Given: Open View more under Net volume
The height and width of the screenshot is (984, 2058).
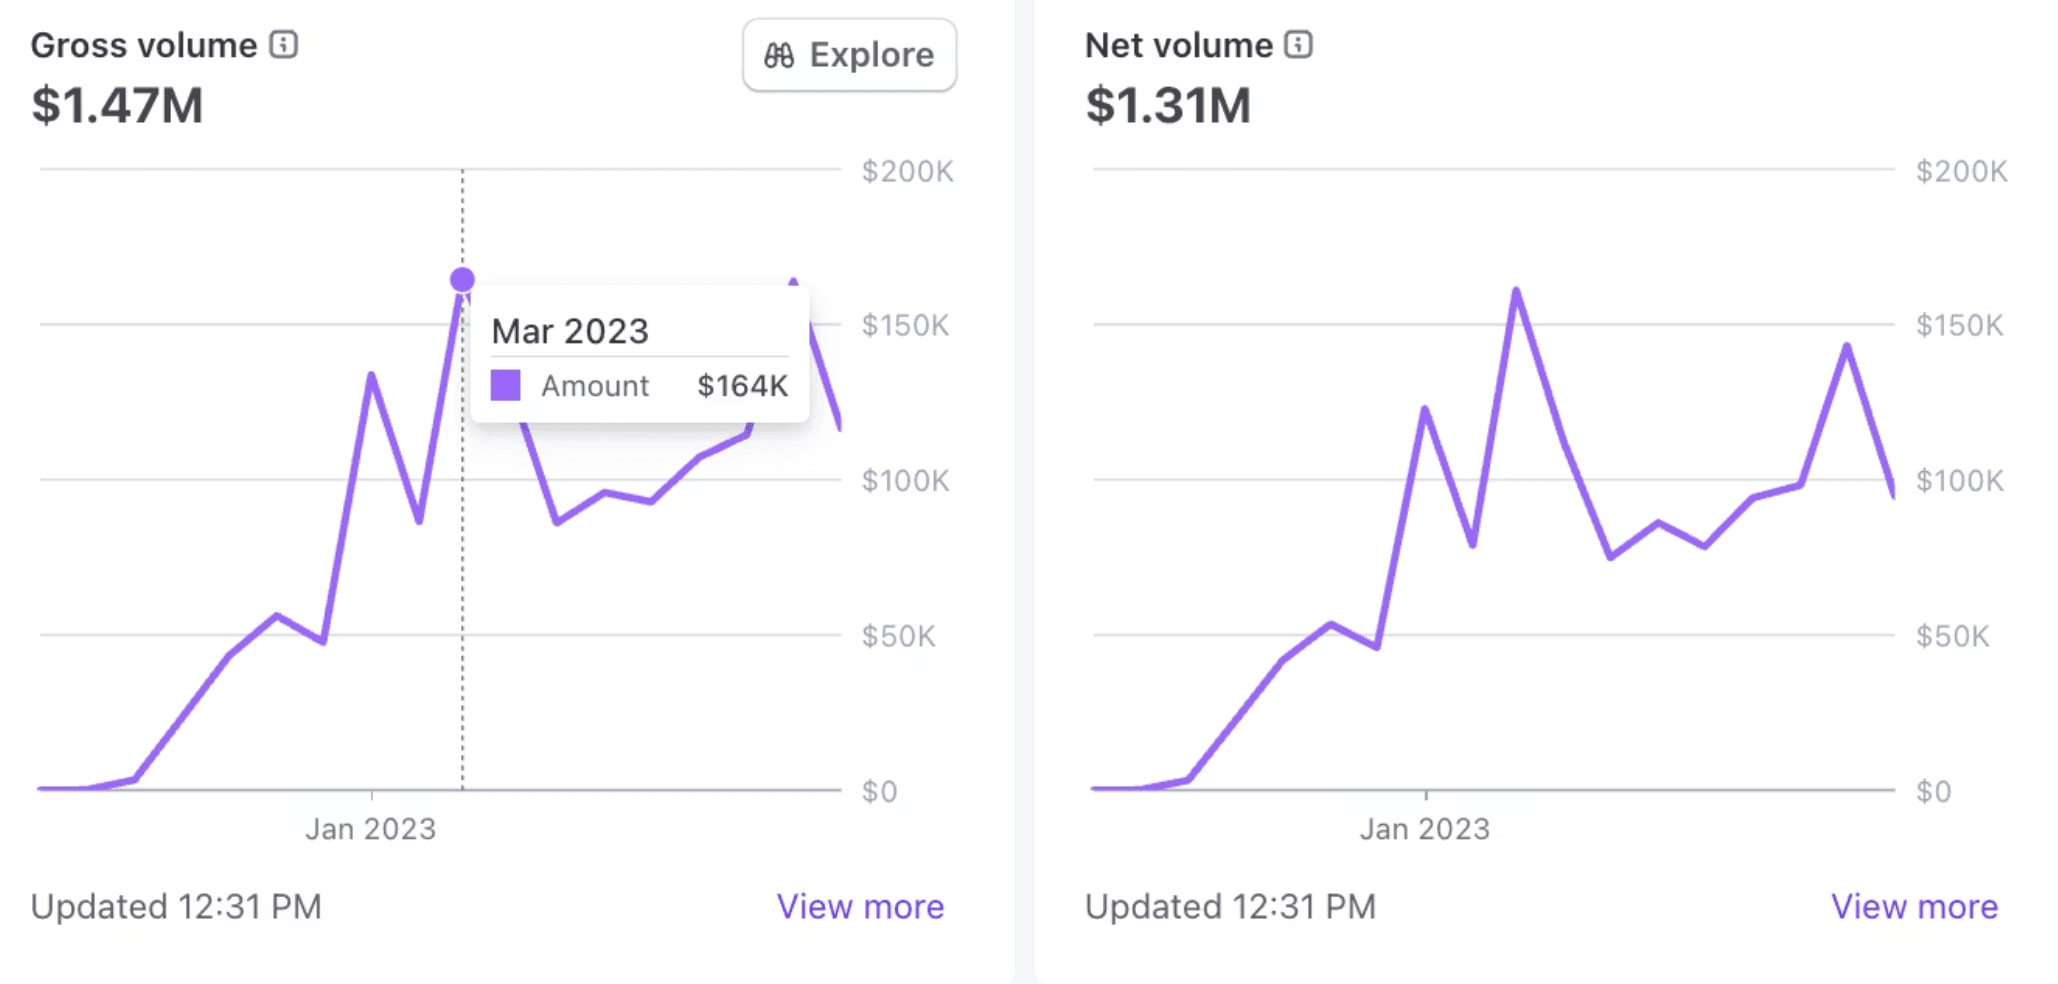Looking at the screenshot, I should coord(1914,906).
